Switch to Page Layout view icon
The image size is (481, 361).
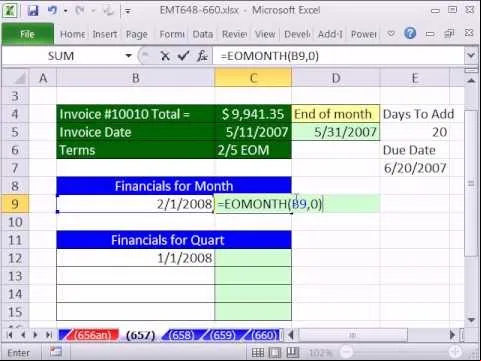click(x=275, y=352)
